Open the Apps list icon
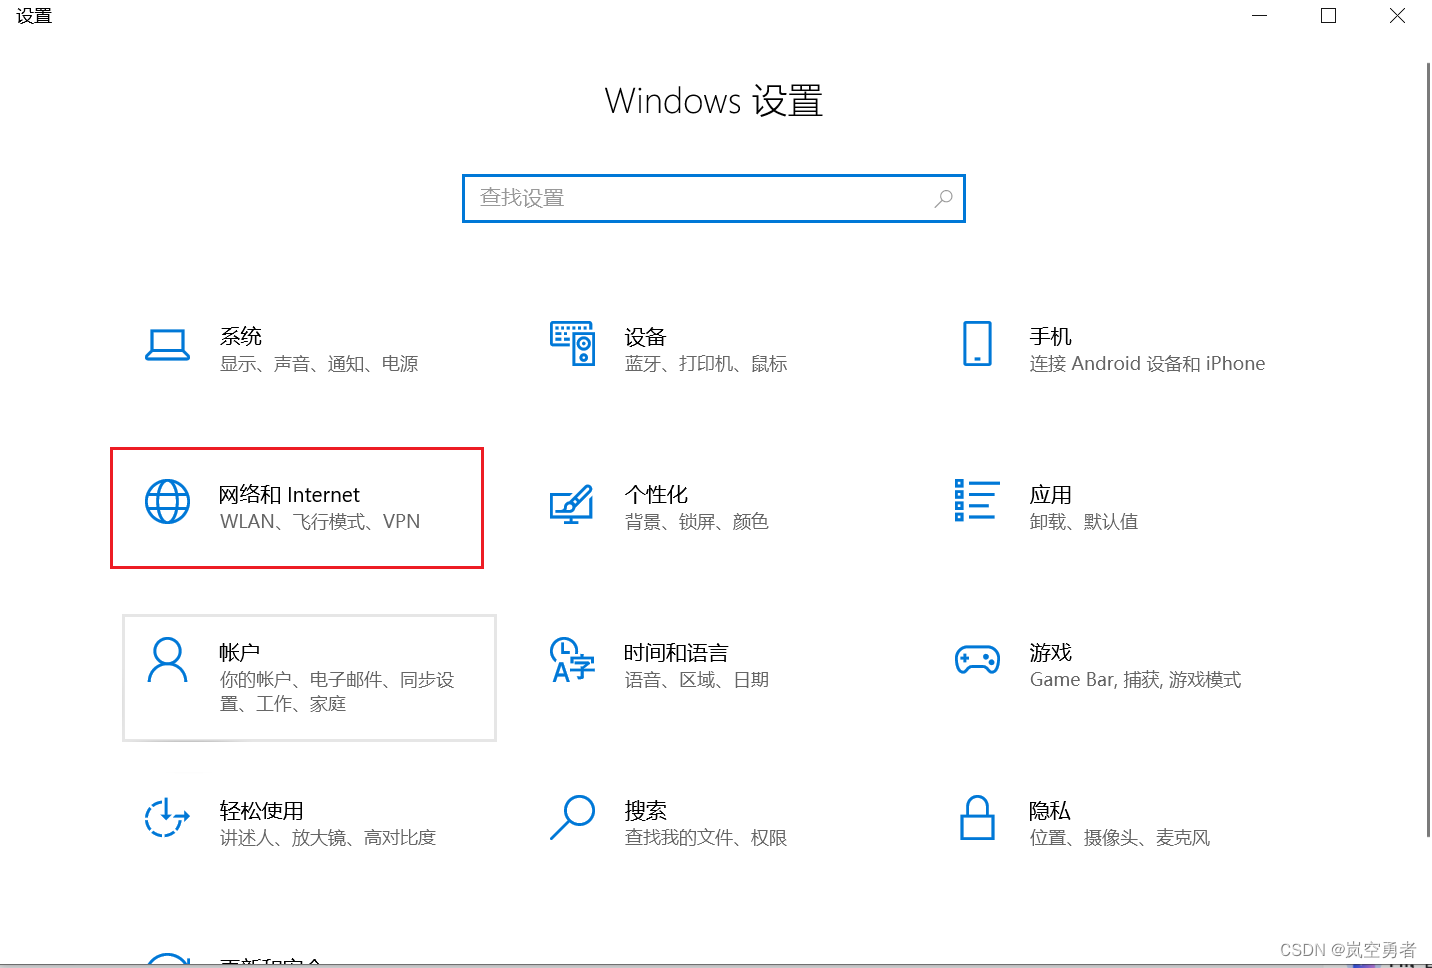Image resolution: width=1432 pixels, height=968 pixels. 977,500
